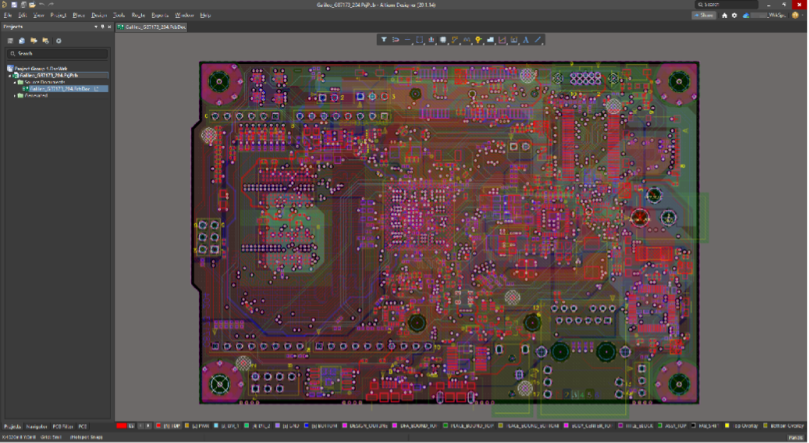This screenshot has width=809, height=443.
Task: Select the interactive length tuning tool
Action: click(466, 40)
